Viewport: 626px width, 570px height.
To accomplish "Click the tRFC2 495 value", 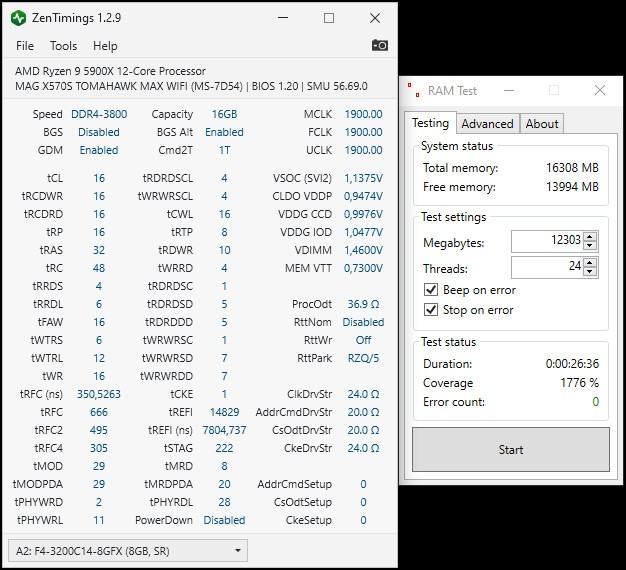I will [99, 430].
